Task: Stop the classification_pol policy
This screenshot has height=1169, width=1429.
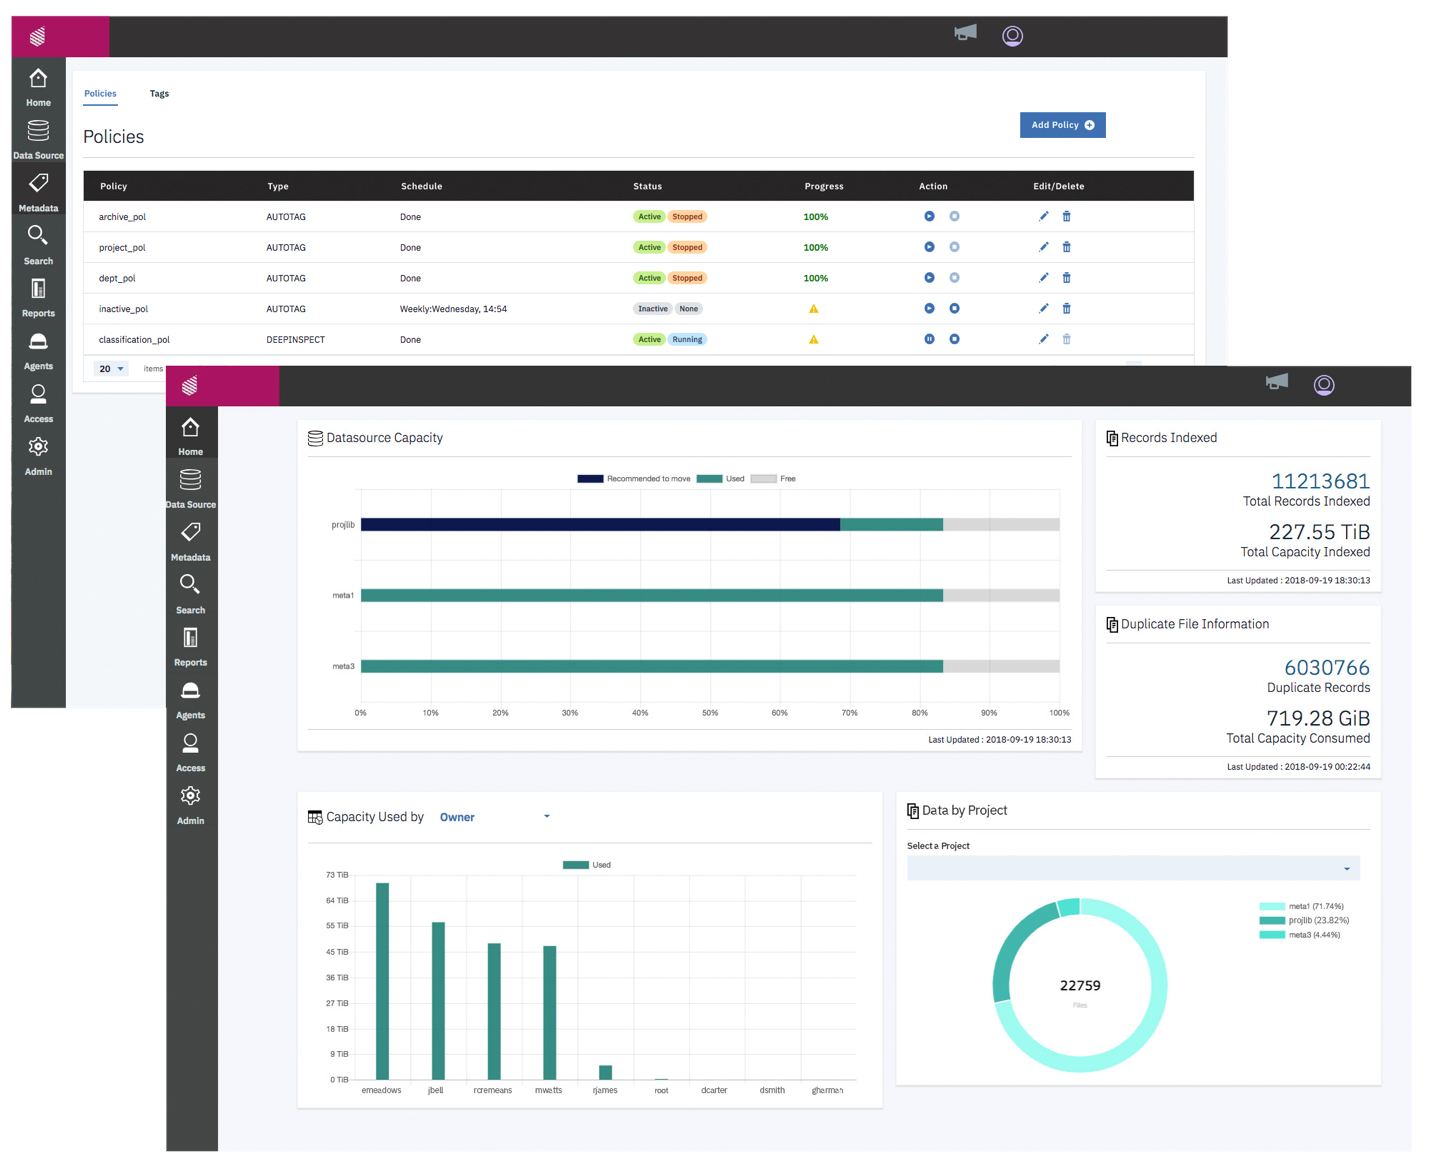Action: tap(954, 339)
